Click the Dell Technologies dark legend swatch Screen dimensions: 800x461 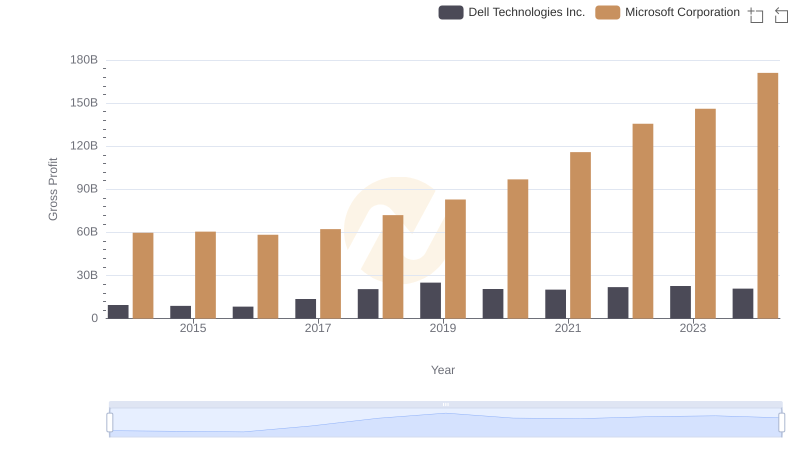coord(451,12)
